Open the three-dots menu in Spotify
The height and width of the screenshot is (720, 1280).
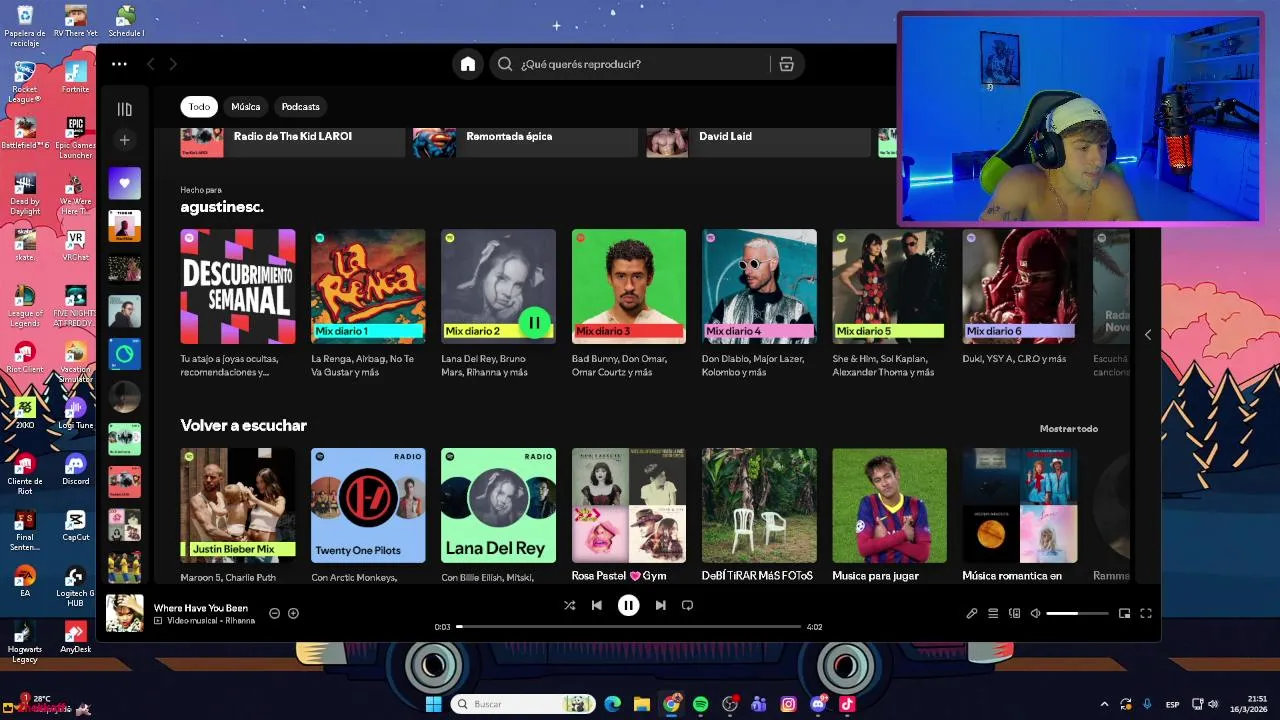click(x=119, y=64)
